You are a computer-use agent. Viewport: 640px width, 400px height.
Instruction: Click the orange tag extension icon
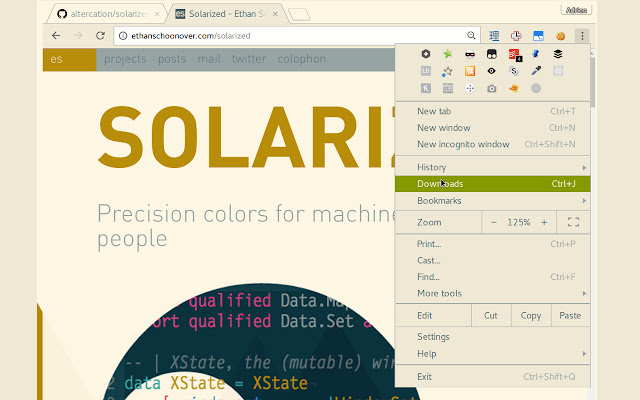point(514,88)
